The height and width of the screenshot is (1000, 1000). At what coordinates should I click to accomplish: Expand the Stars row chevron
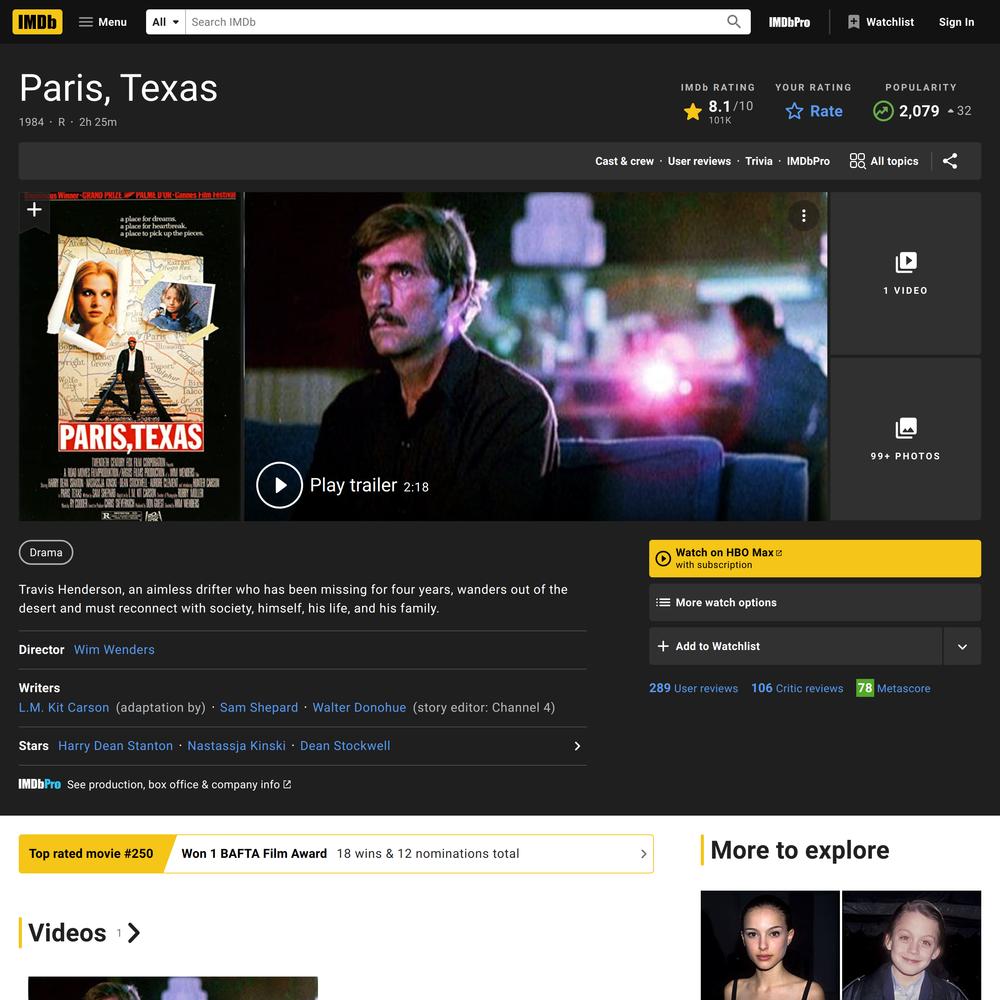(x=577, y=746)
